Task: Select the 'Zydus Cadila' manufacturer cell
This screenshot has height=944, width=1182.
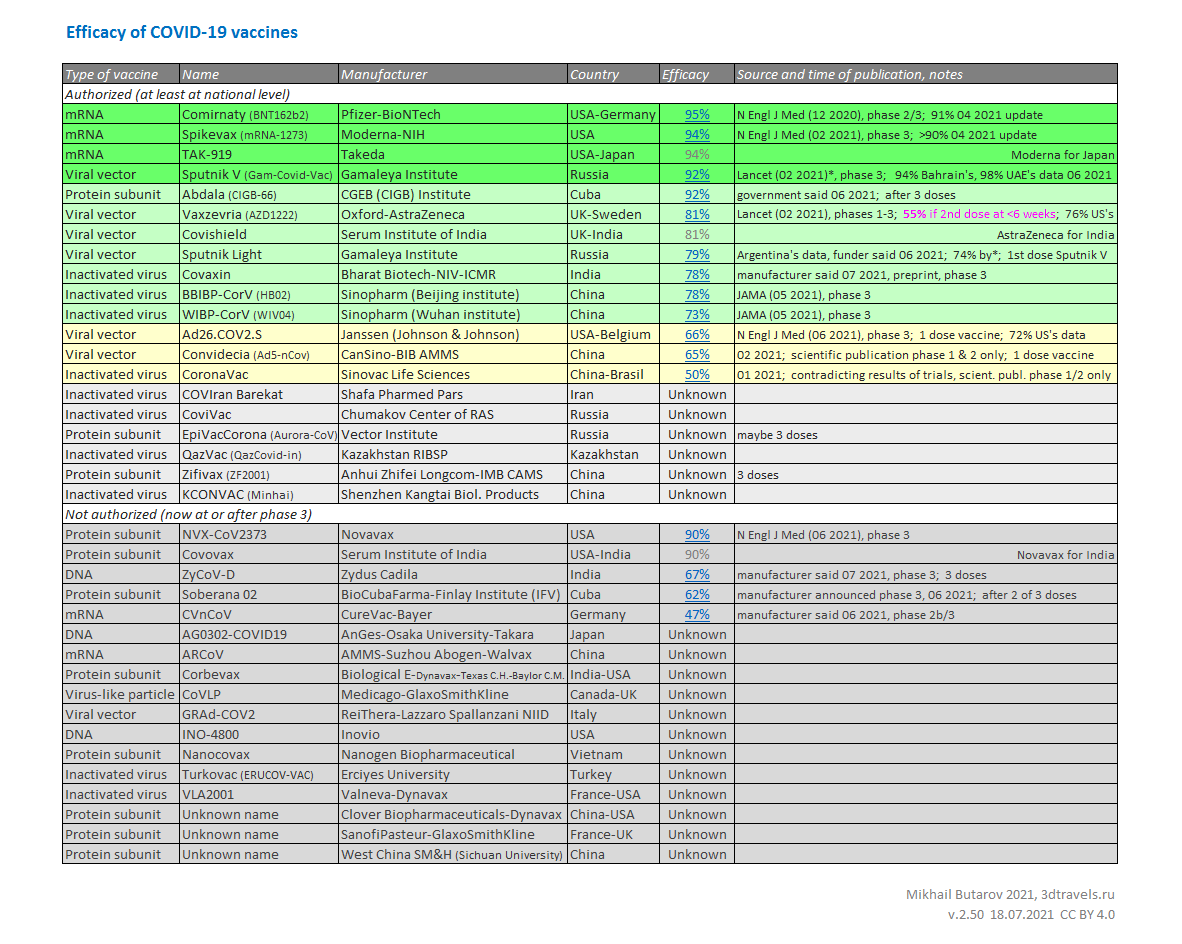Action: [x=452, y=575]
